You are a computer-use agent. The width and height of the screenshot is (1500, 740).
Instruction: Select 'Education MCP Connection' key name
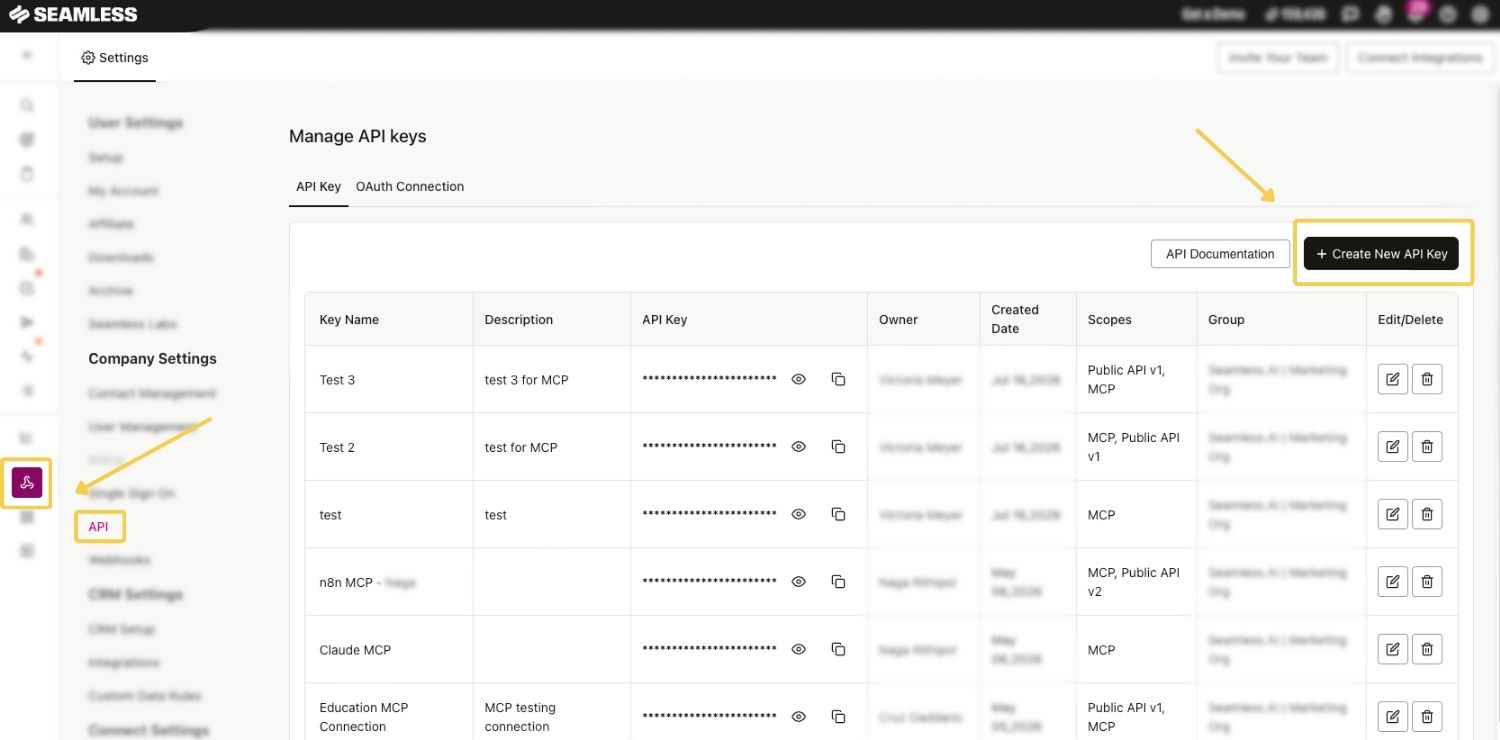pos(364,717)
